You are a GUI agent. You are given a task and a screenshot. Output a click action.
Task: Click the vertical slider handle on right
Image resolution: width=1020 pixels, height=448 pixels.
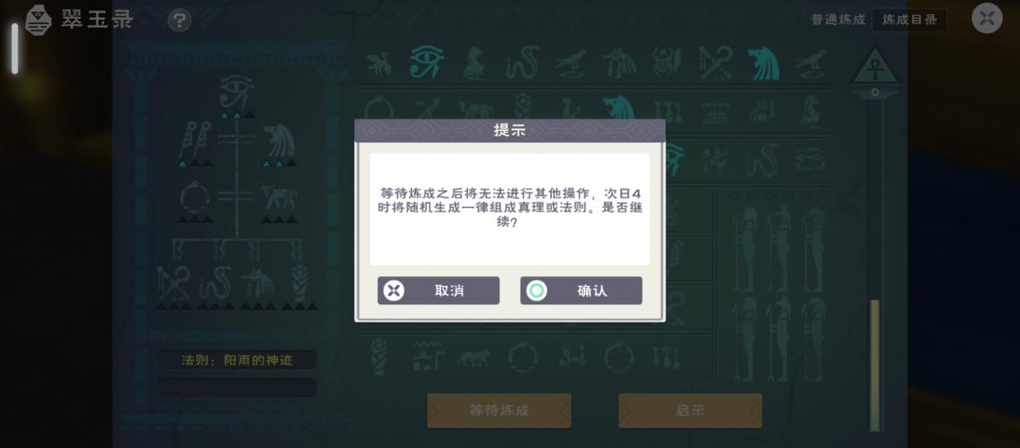pyautogui.click(x=875, y=365)
